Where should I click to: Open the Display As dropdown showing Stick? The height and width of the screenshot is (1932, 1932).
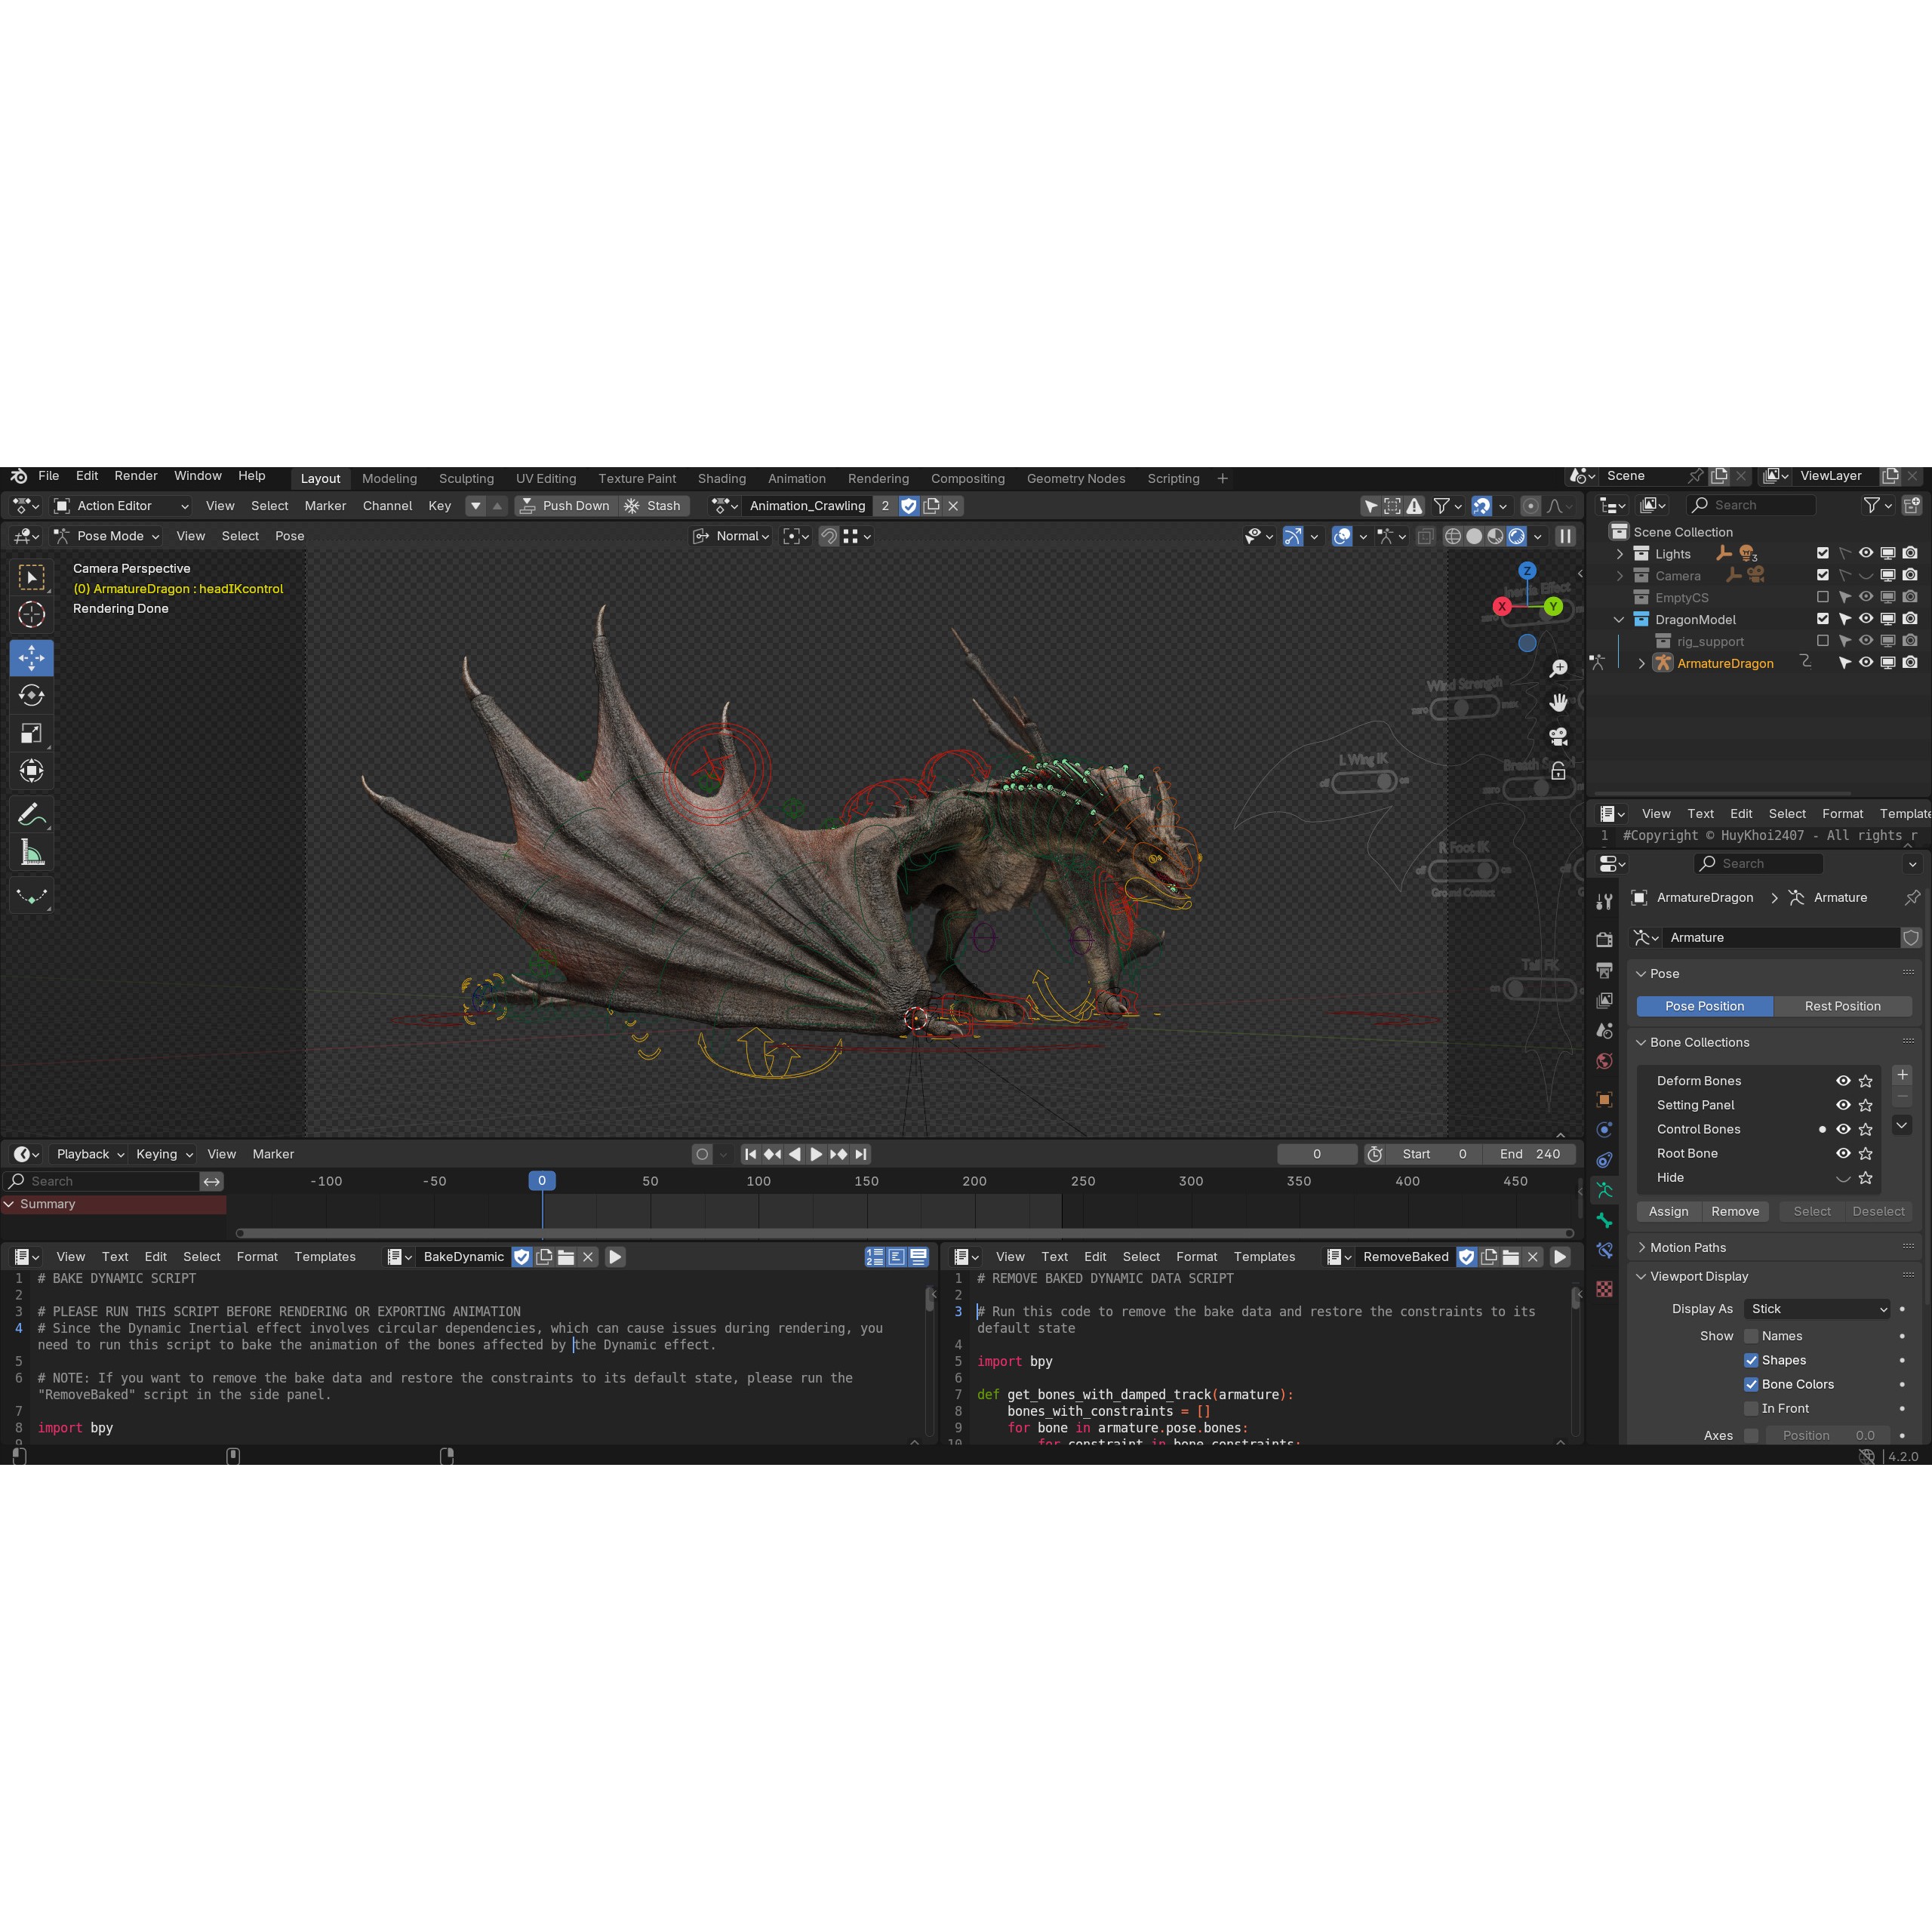click(x=1817, y=1308)
